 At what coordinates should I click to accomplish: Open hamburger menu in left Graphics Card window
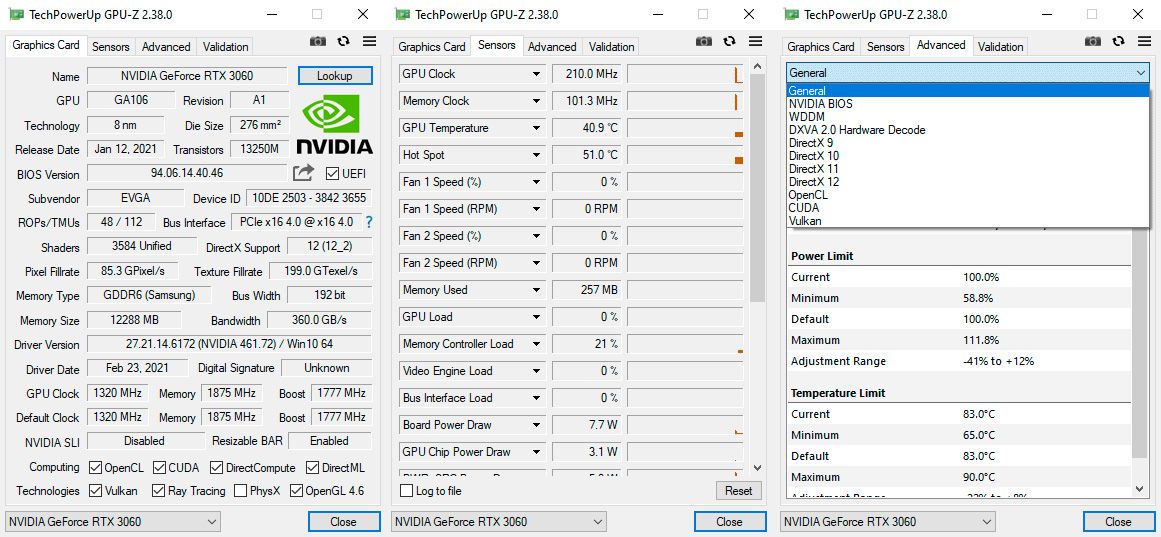pyautogui.click(x=369, y=41)
